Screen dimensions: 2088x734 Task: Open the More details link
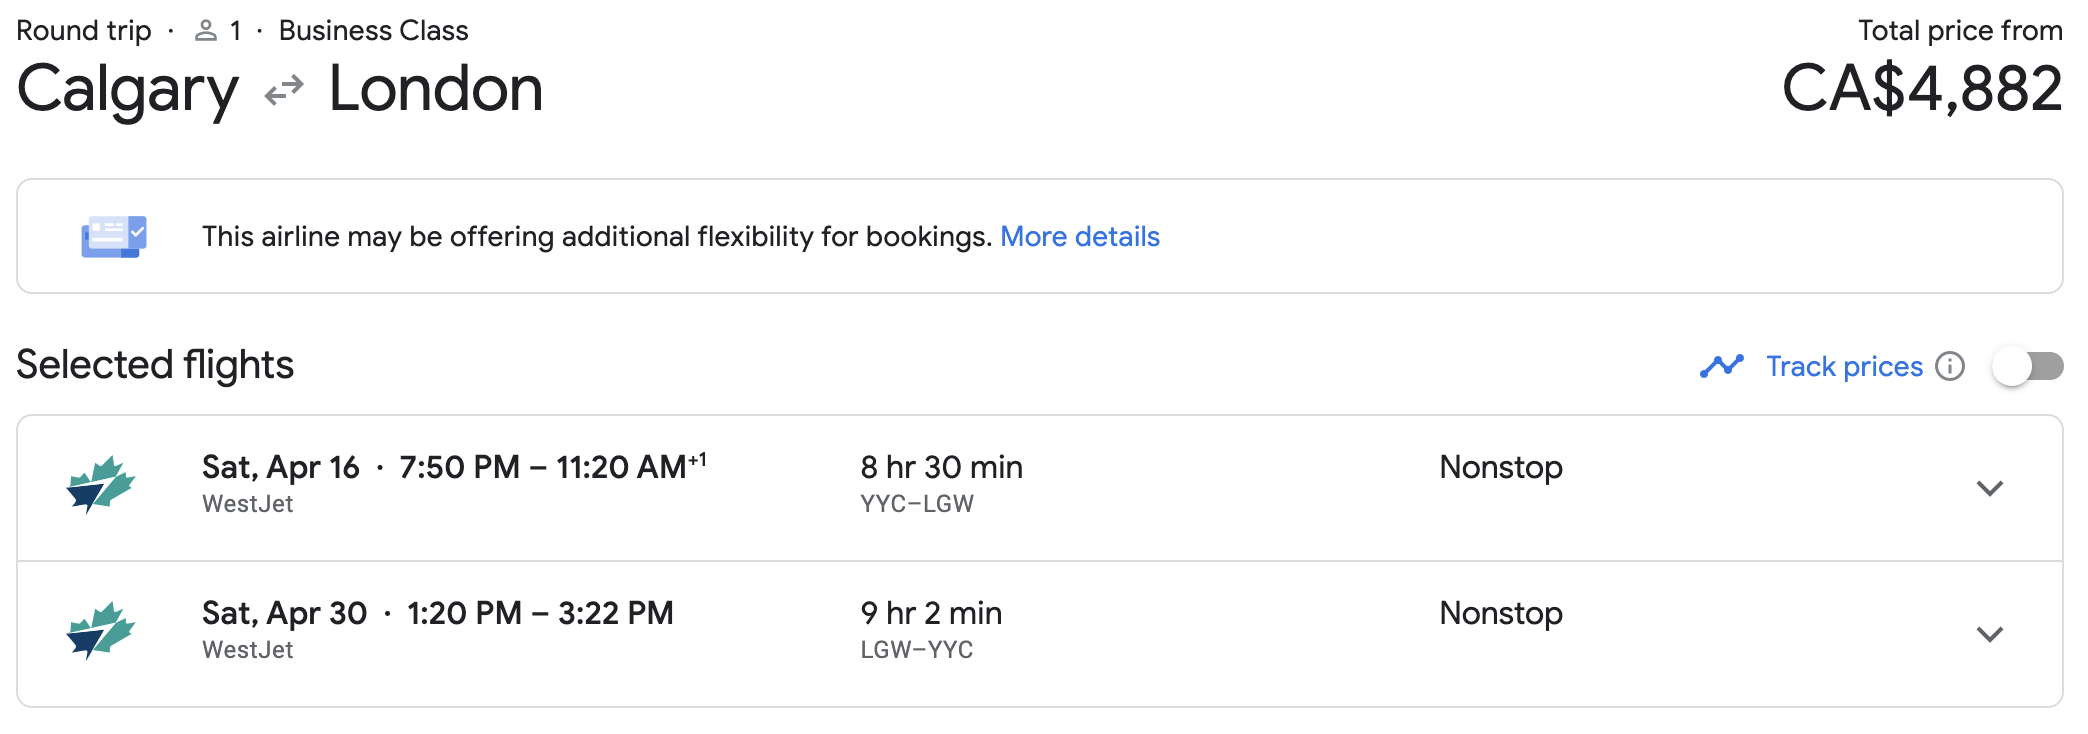1079,237
